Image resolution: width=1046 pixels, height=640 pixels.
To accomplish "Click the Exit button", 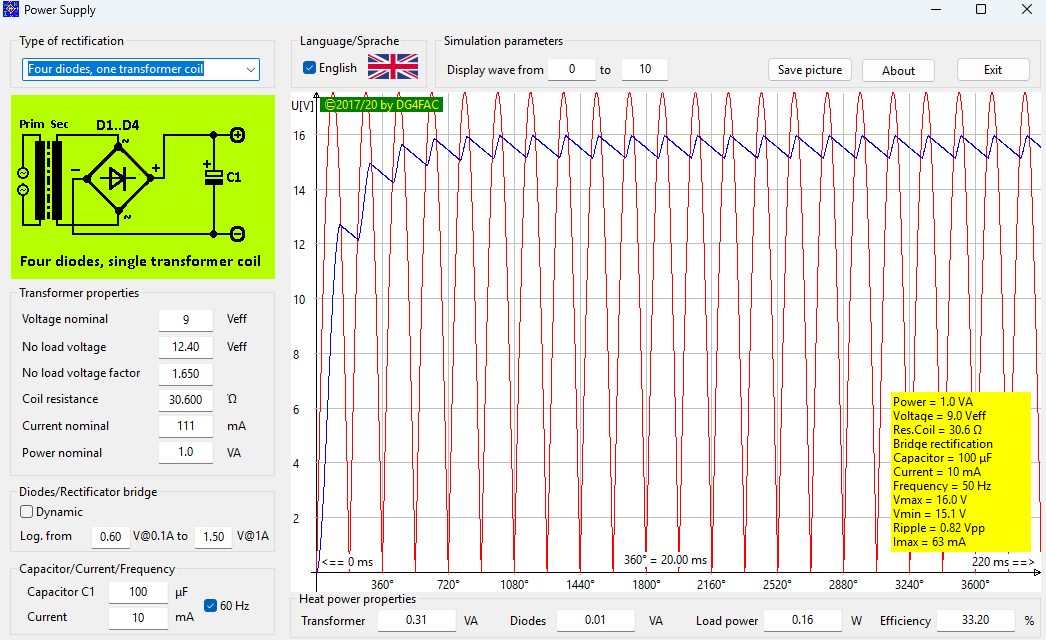I will [x=992, y=70].
